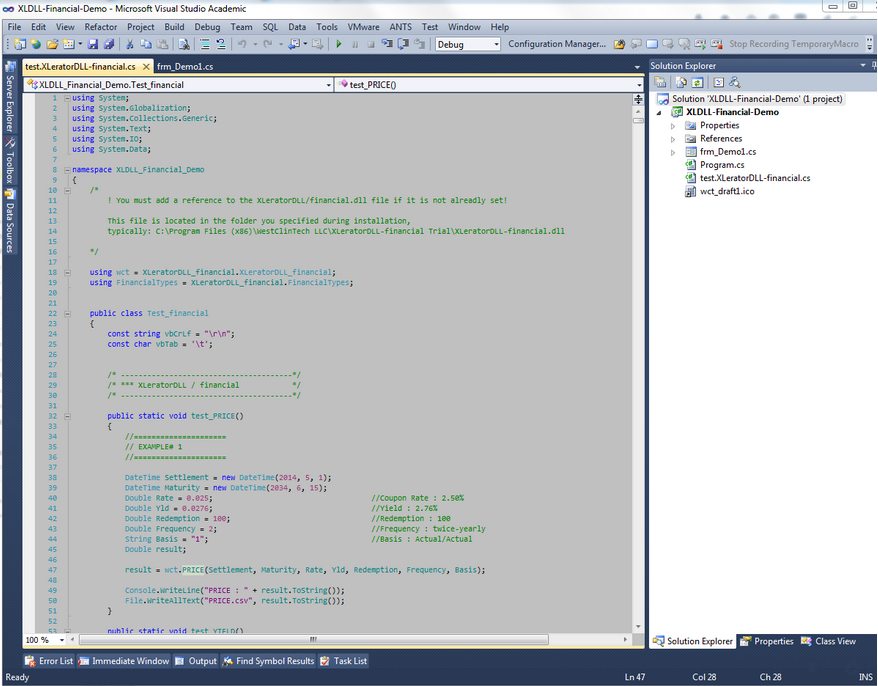The height and width of the screenshot is (686, 878).
Task: Click the Step Over icon
Action: coord(403,44)
